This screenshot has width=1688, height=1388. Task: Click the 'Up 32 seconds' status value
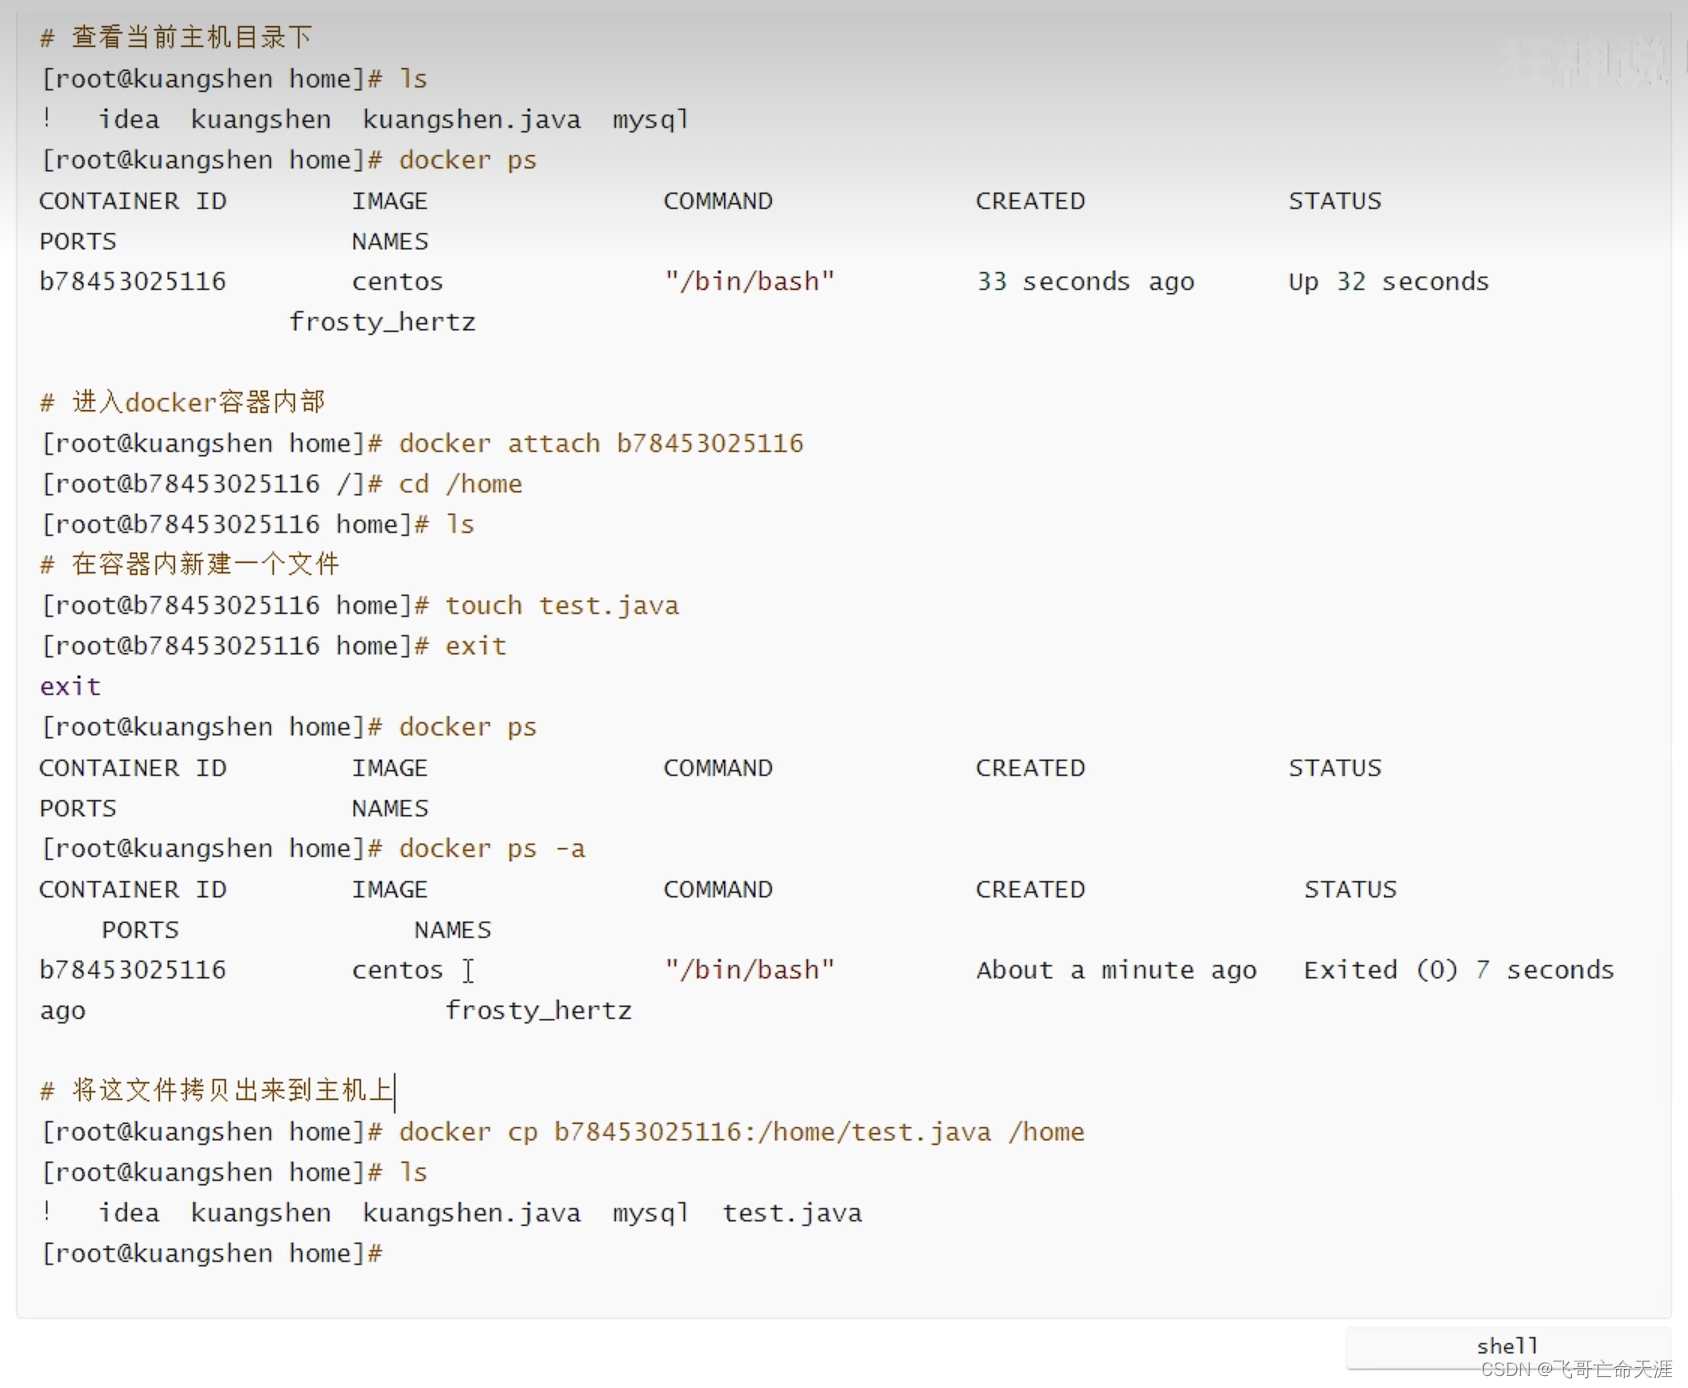pos(1388,282)
